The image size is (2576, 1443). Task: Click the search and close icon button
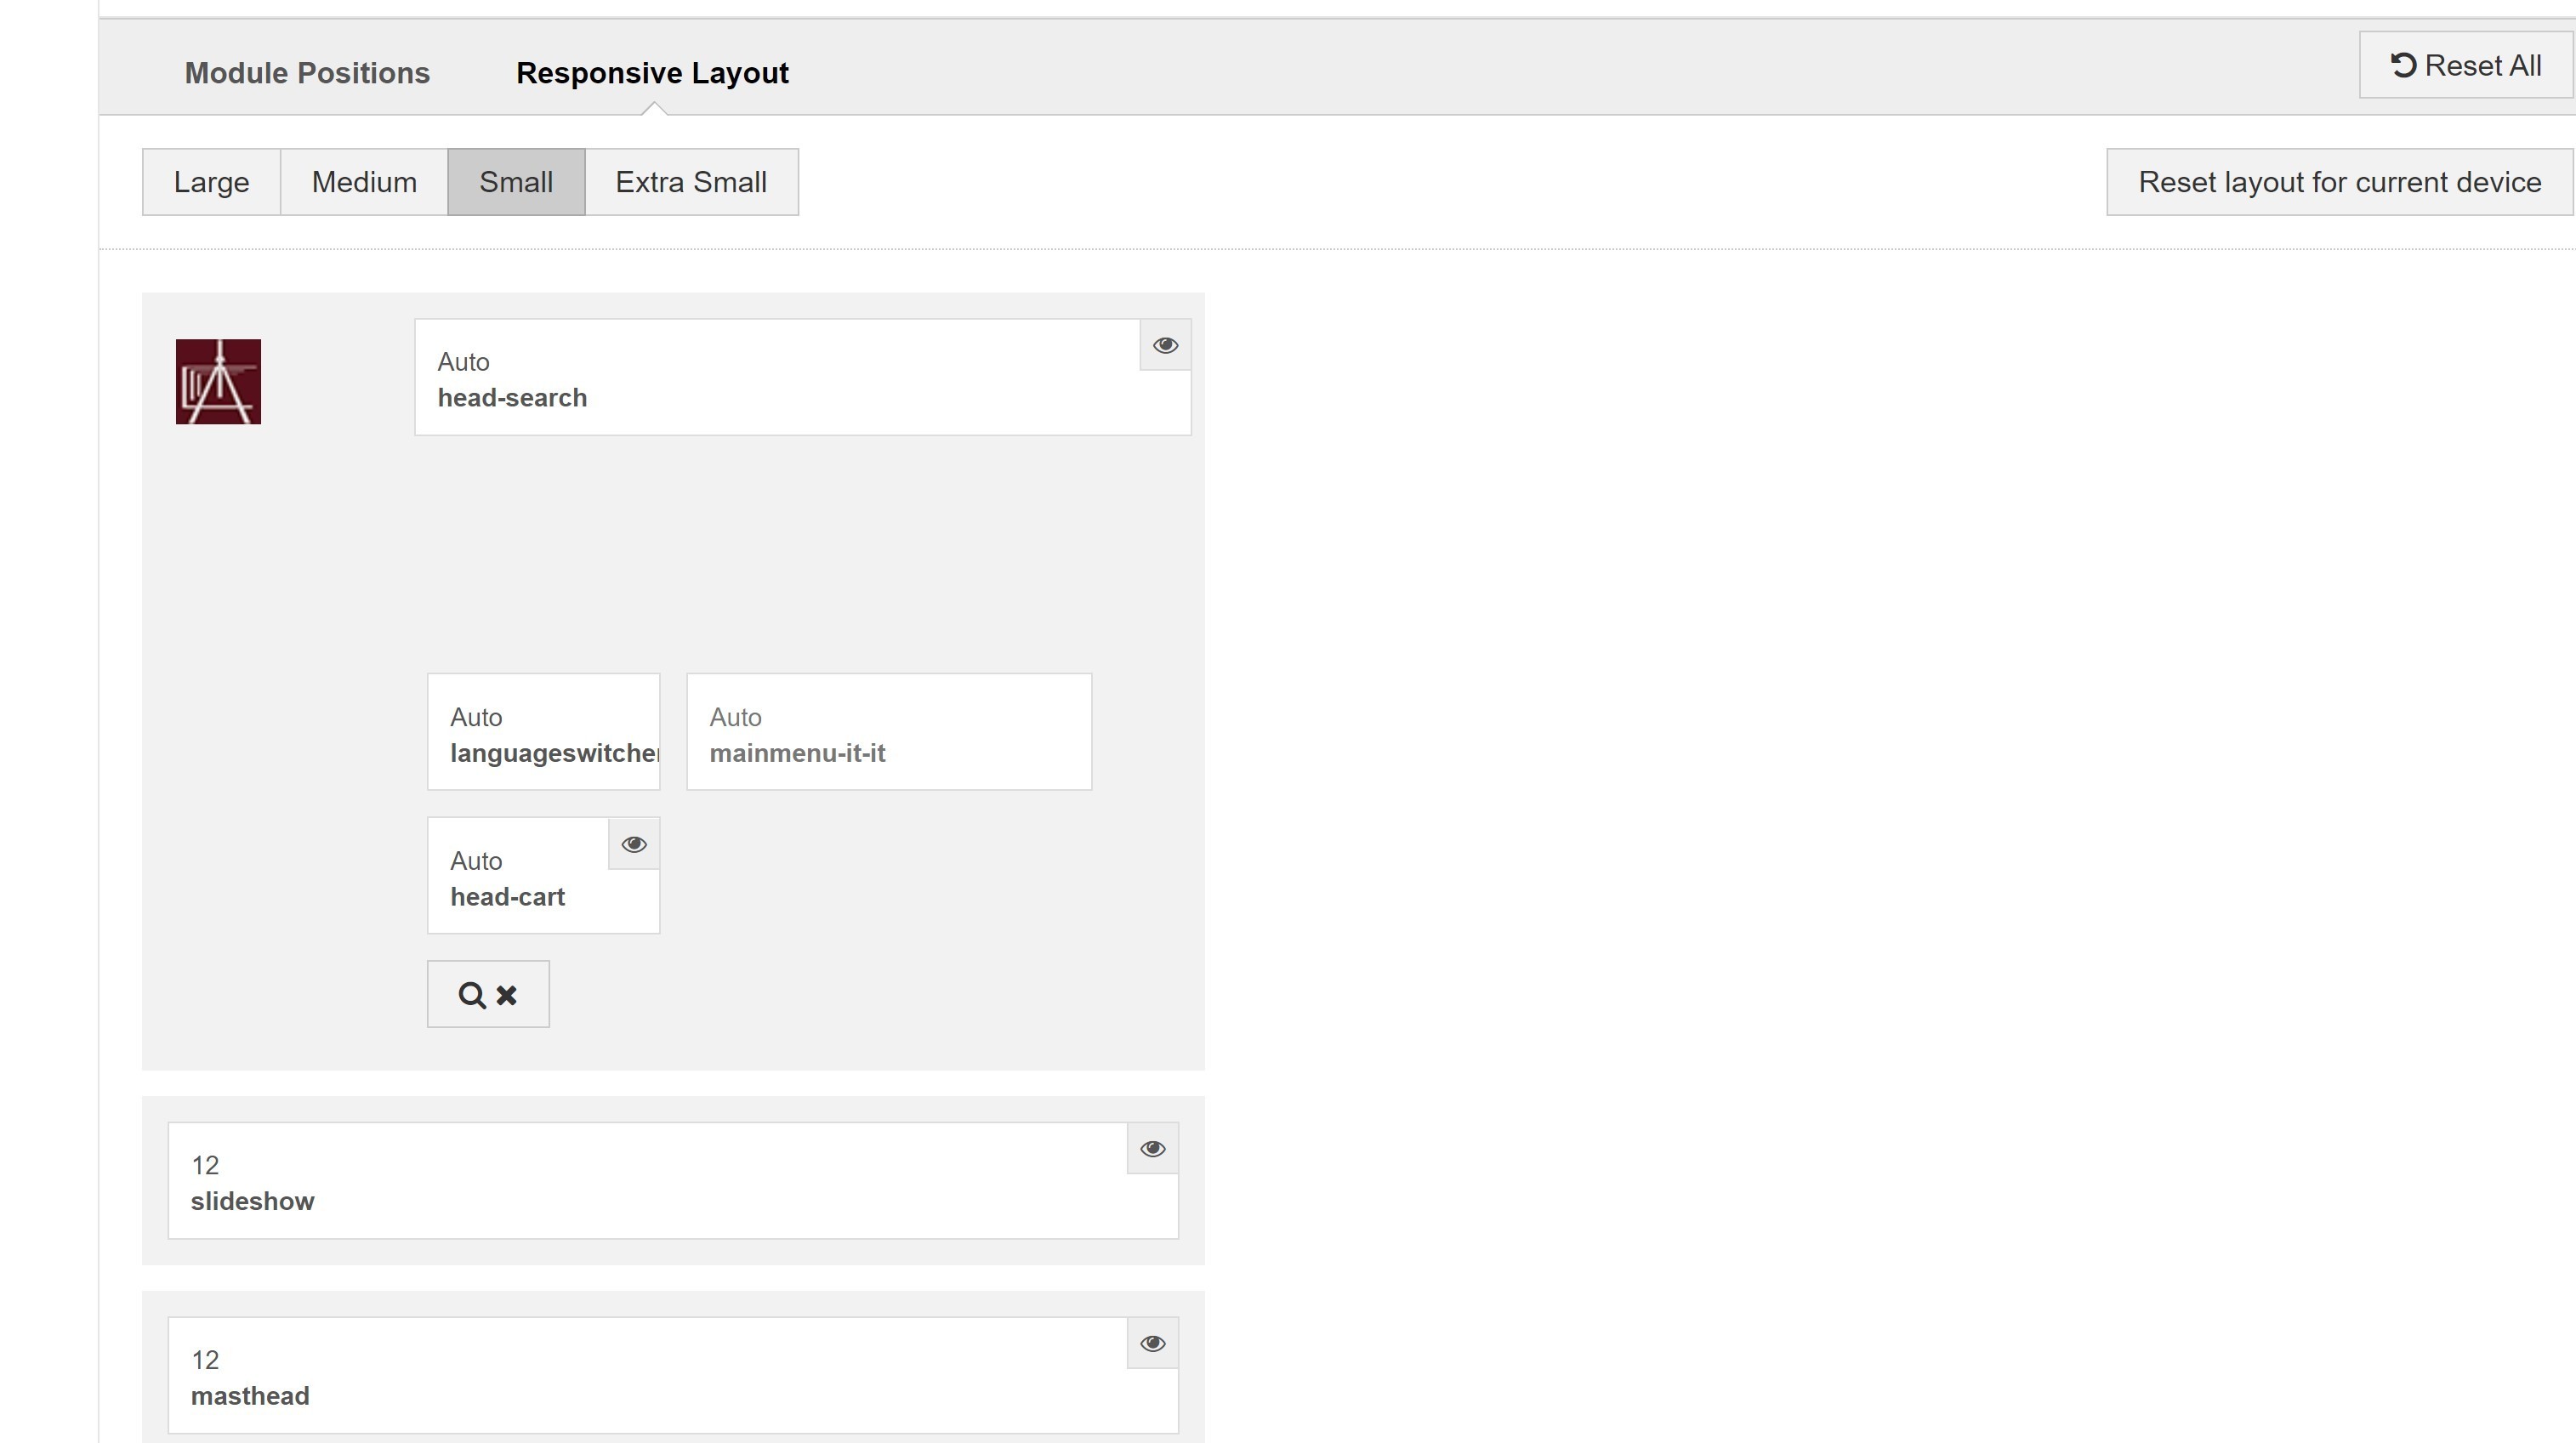pyautogui.click(x=488, y=994)
